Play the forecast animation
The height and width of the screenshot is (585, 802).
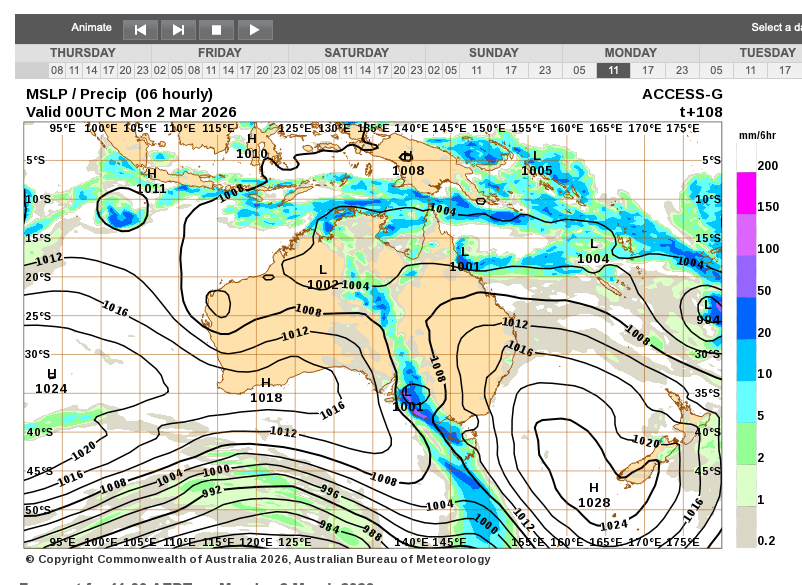point(254,30)
